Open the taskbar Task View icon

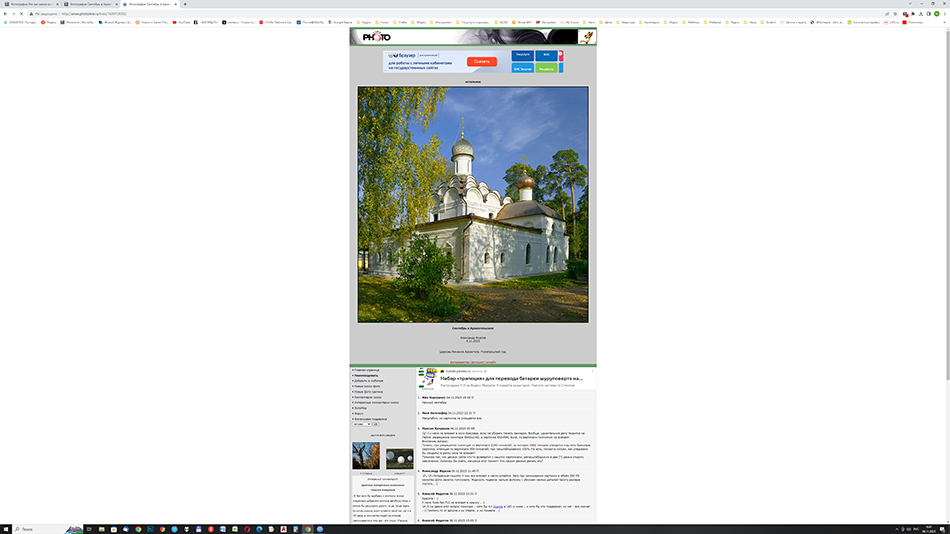[89, 529]
